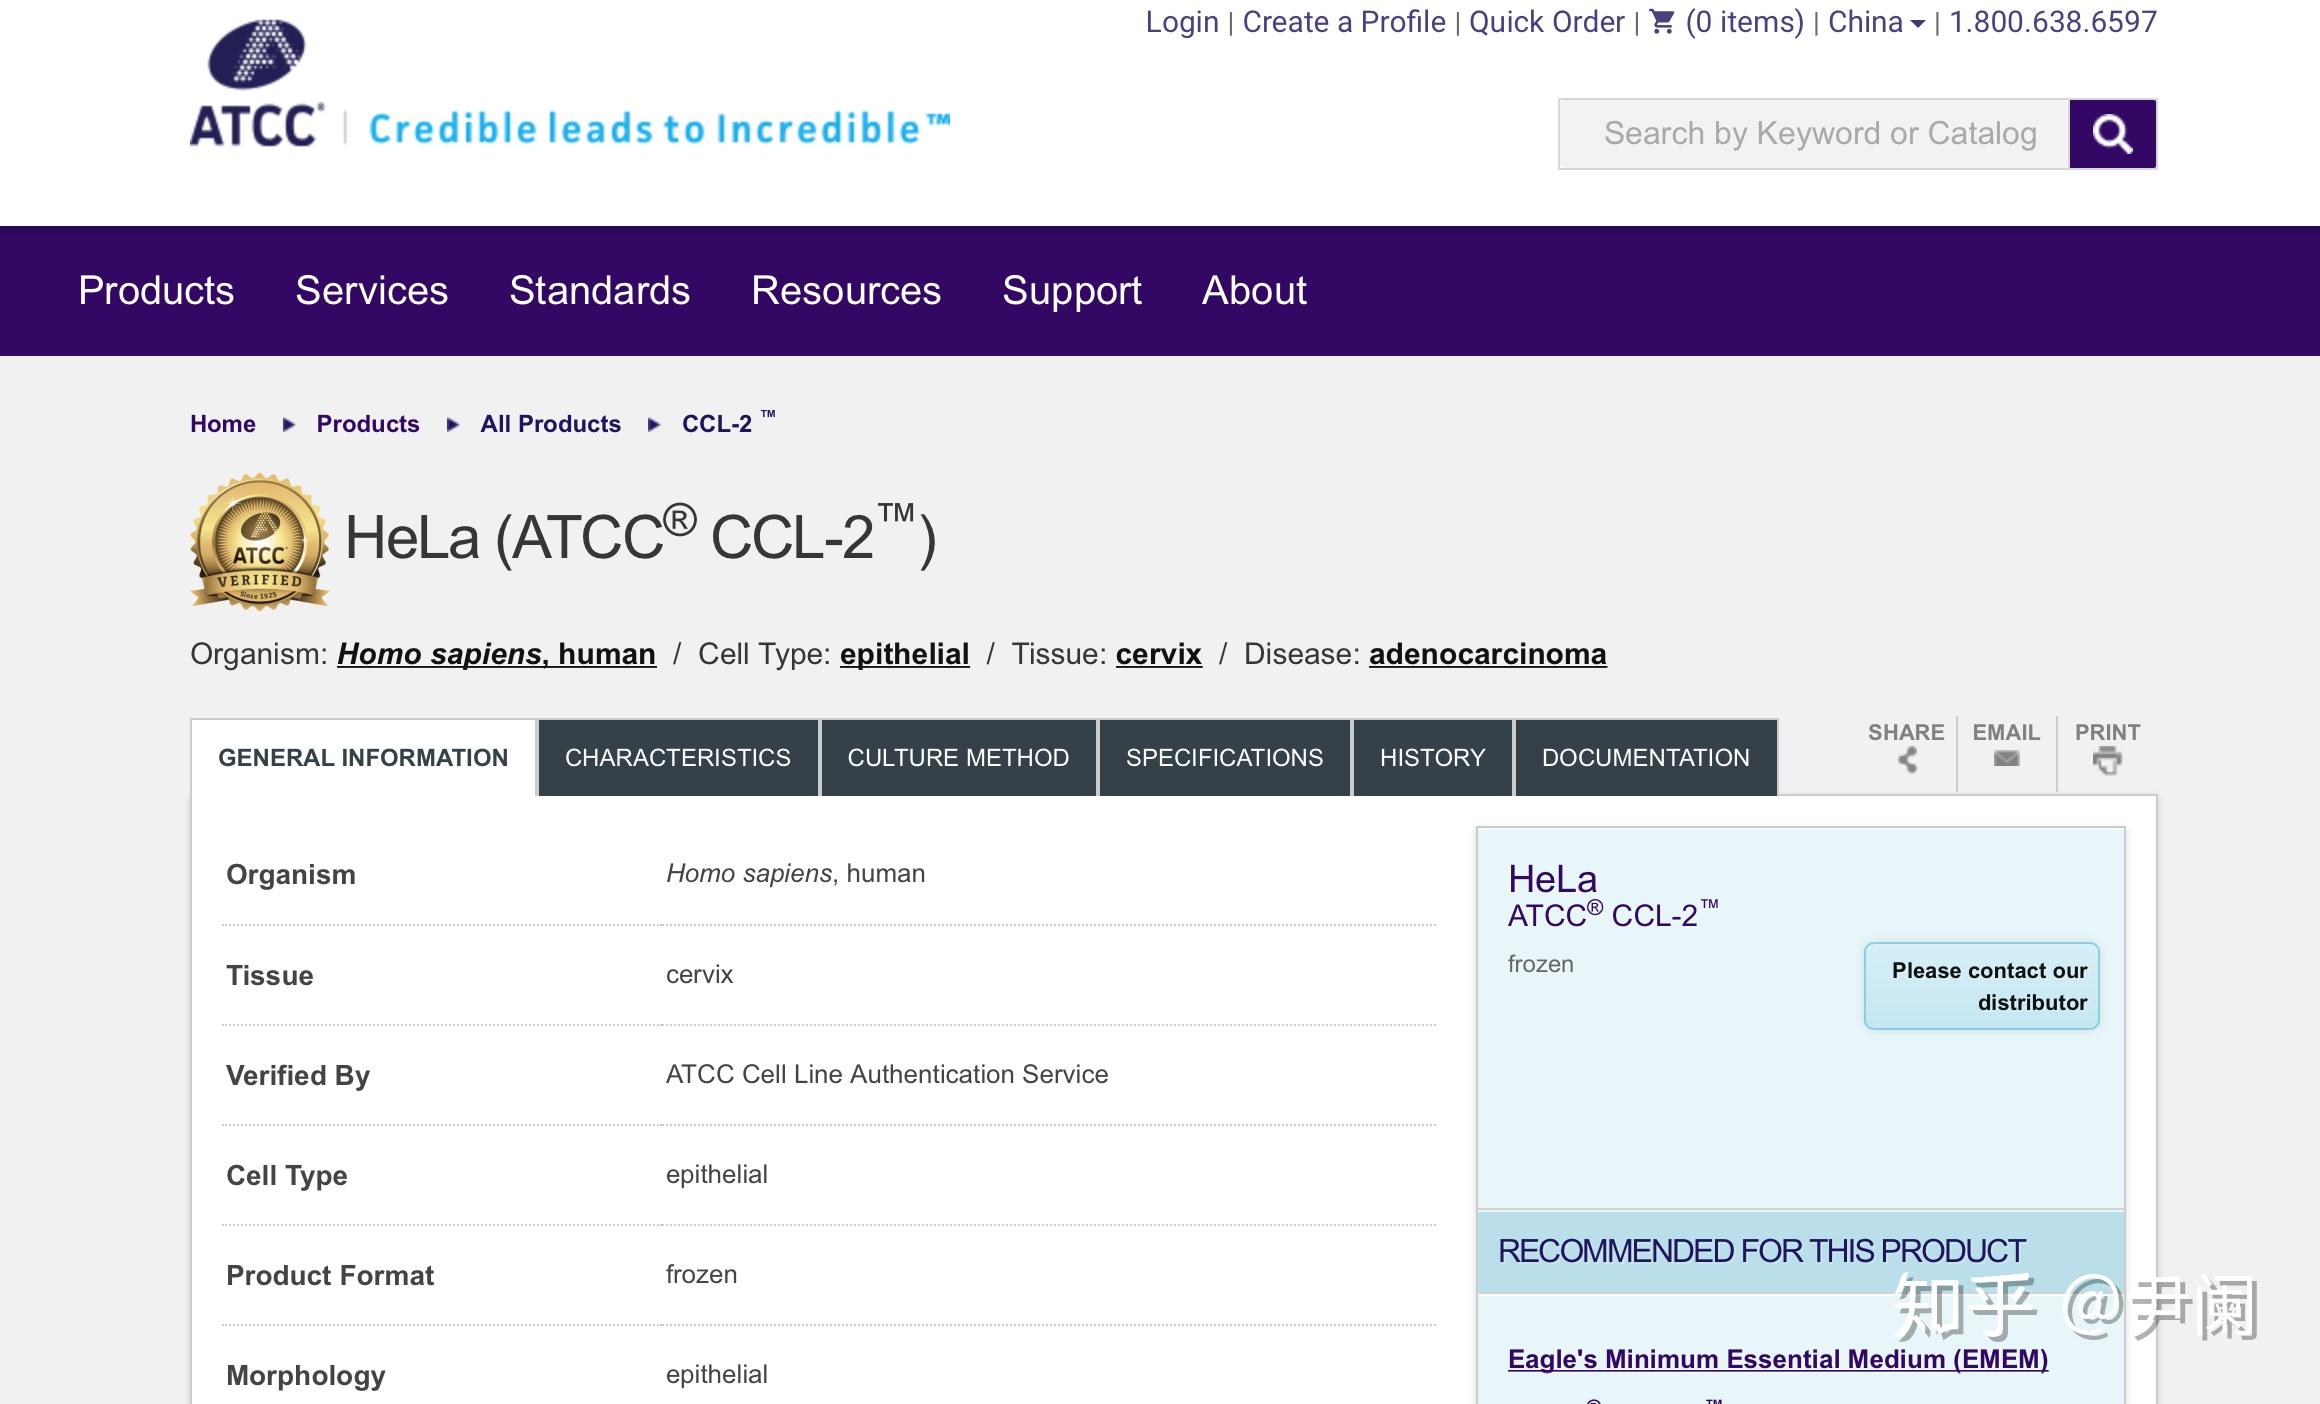
Task: Select the History tab
Action: [1432, 758]
